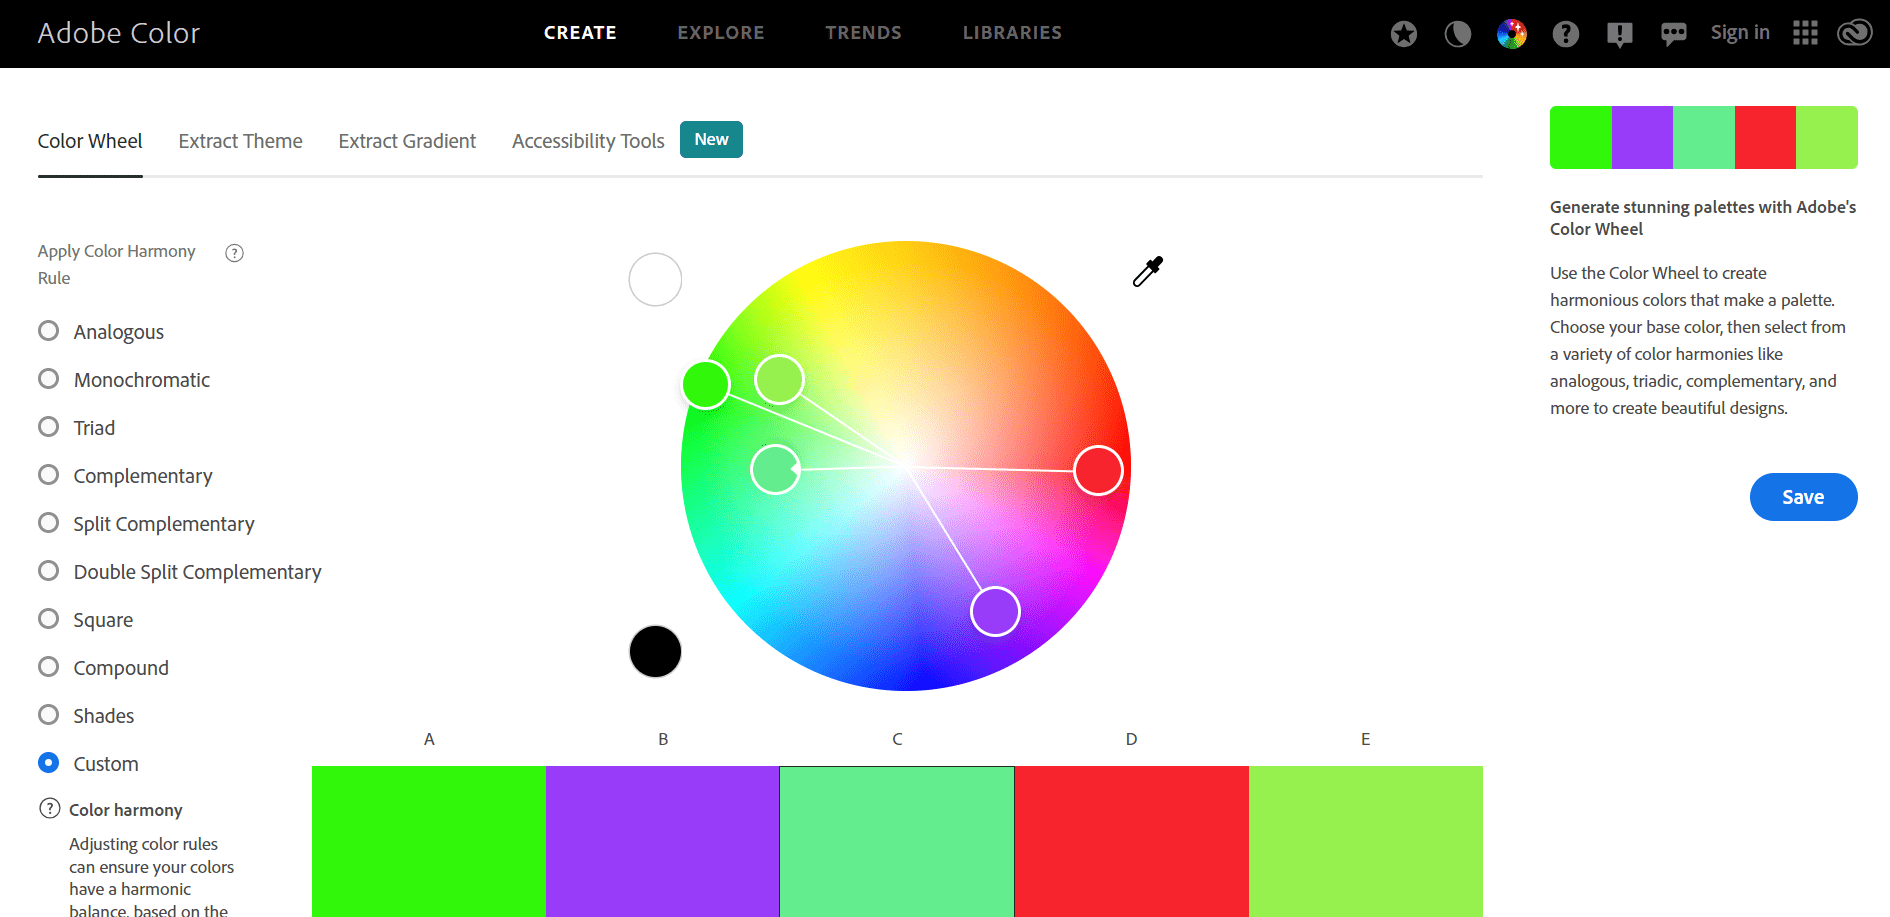Select swatch C mint green
Viewport: 1890px width, 917px height.
click(897, 841)
